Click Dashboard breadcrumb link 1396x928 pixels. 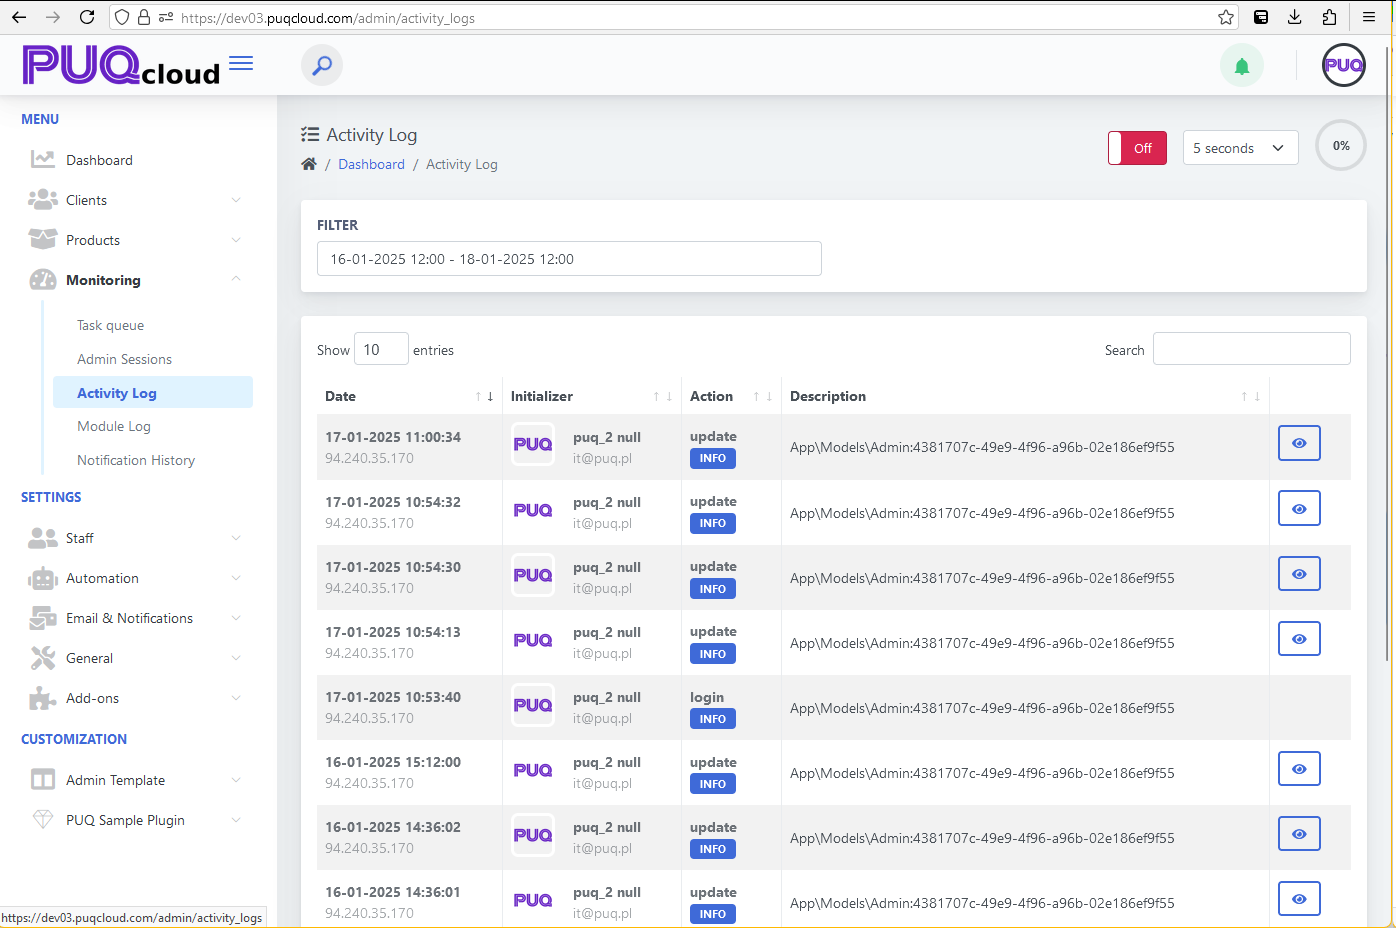[371, 164]
